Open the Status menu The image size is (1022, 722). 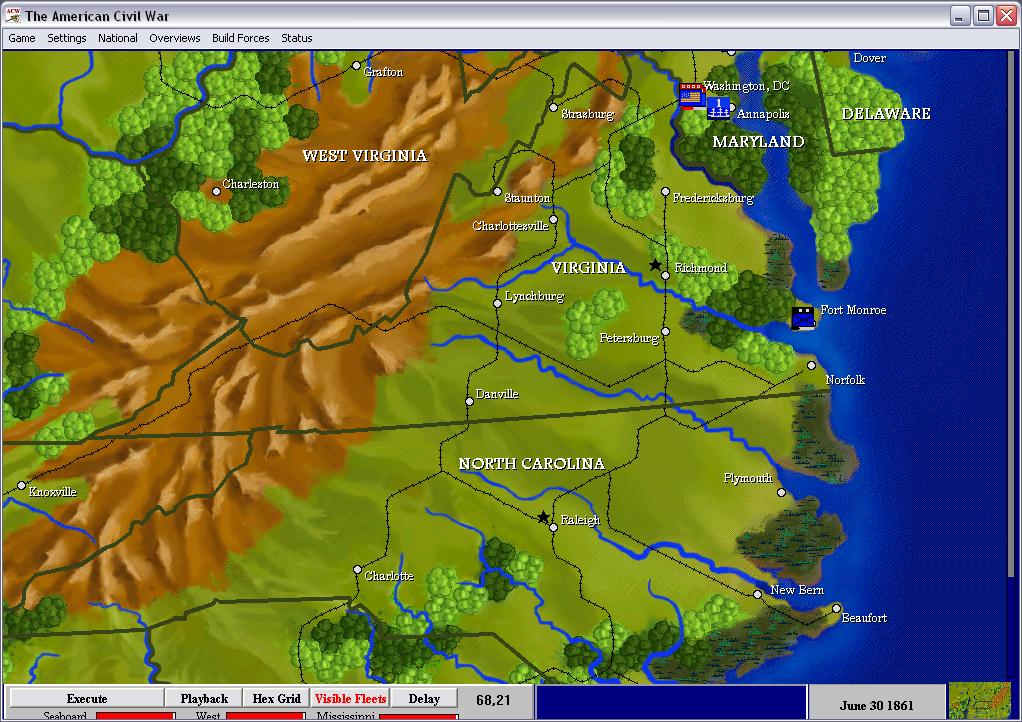click(x=297, y=38)
